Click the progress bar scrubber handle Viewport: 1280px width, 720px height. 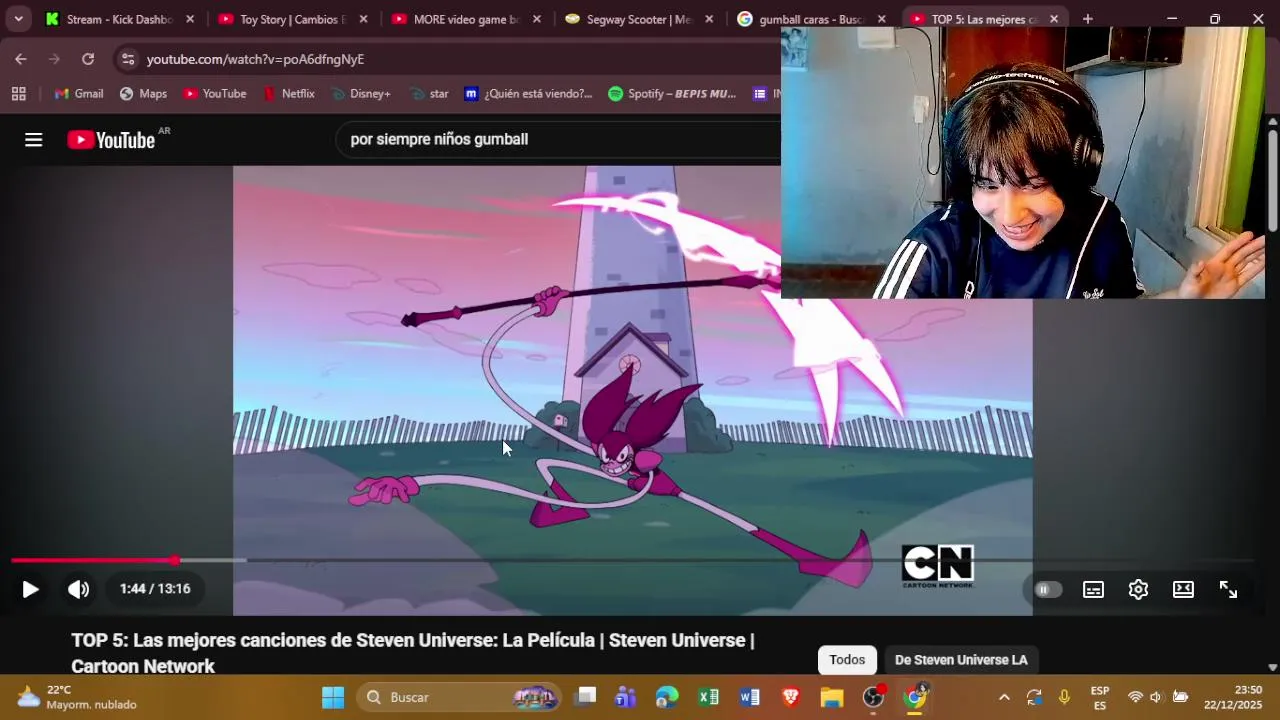[175, 560]
